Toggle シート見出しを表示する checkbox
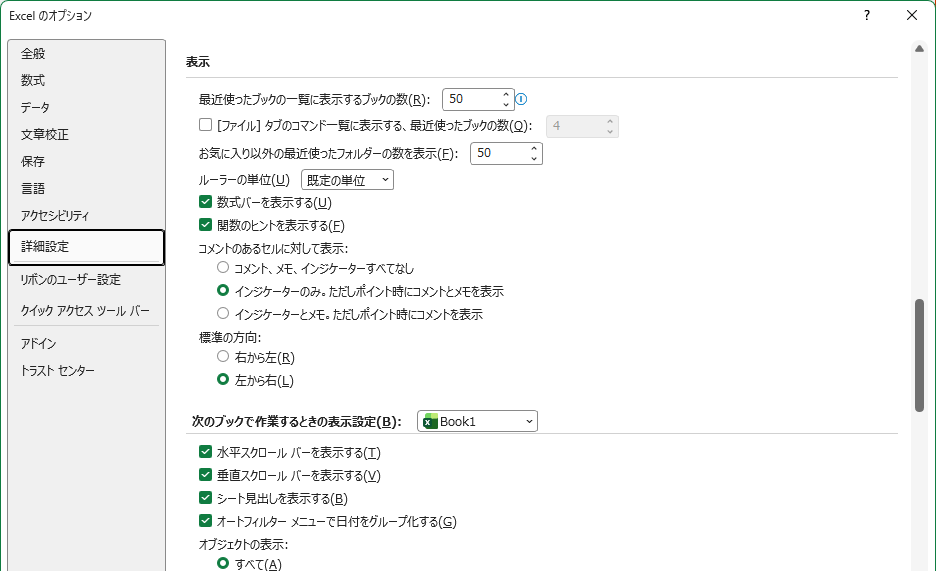This screenshot has width=936, height=571. point(205,498)
